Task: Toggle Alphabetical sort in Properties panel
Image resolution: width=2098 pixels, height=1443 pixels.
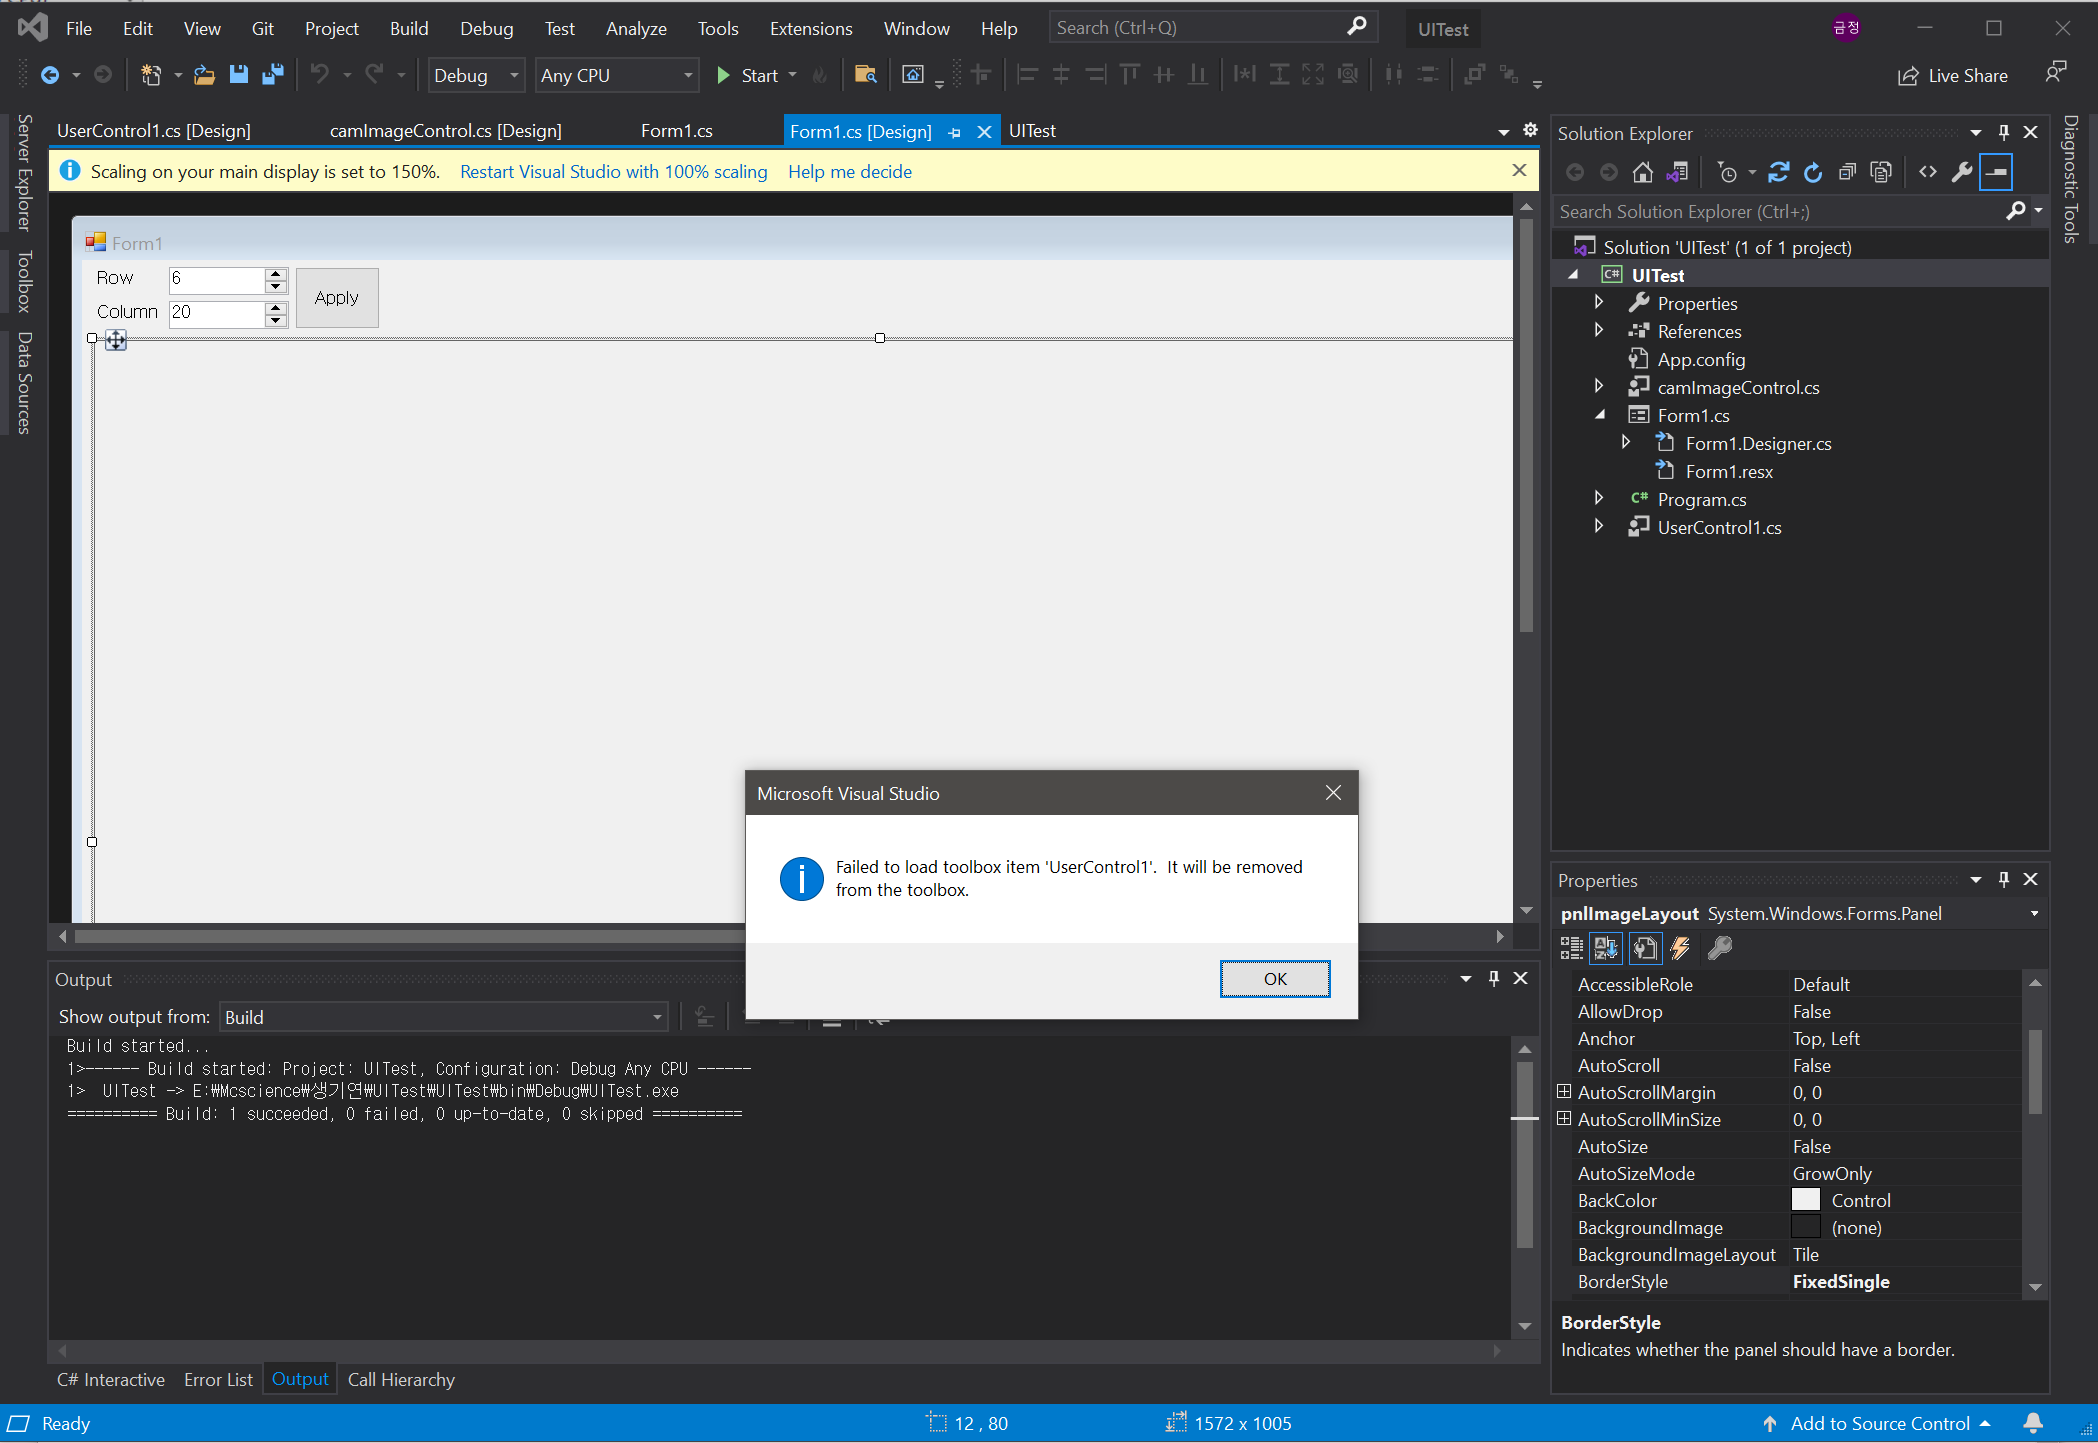Action: [1606, 948]
